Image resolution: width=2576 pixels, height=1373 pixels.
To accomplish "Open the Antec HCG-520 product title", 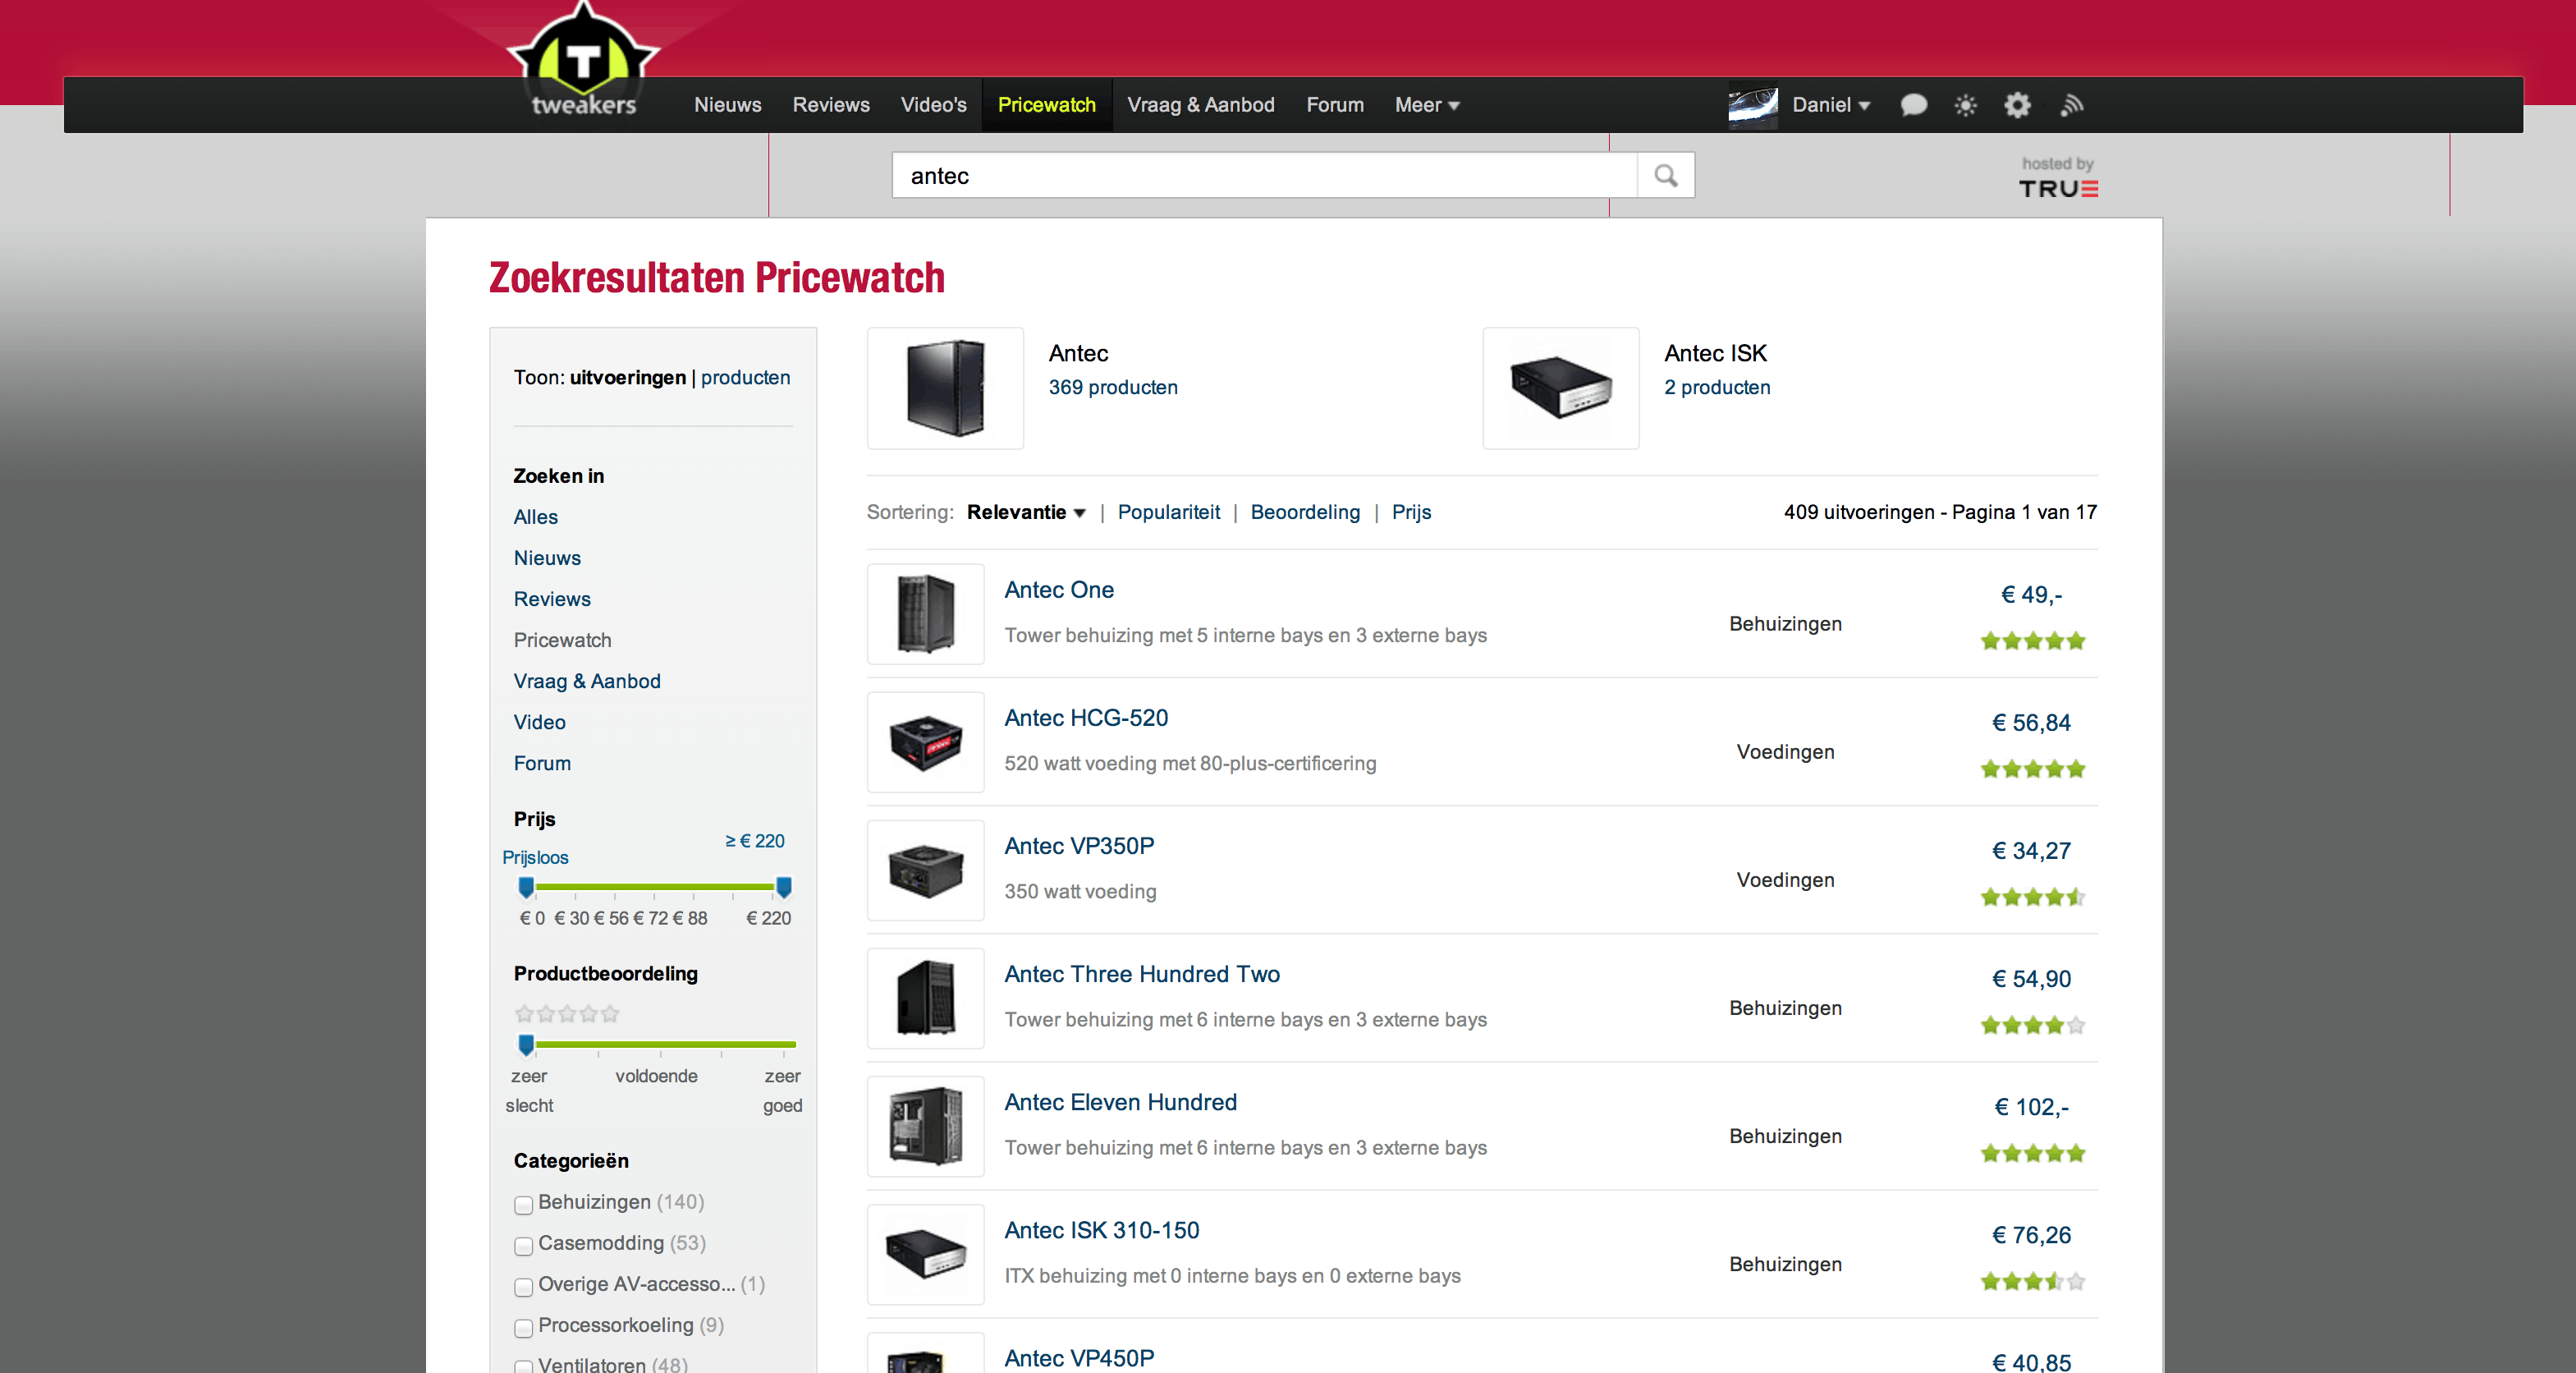I will [1086, 718].
